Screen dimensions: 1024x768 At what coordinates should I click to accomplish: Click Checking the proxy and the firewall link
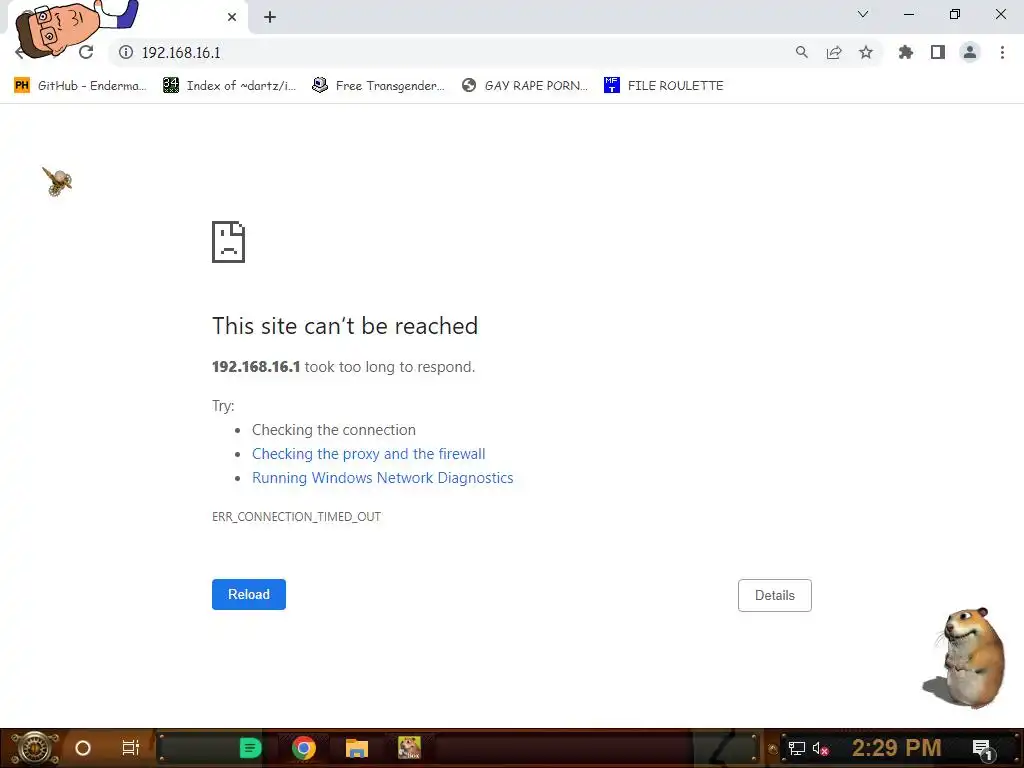(x=368, y=454)
